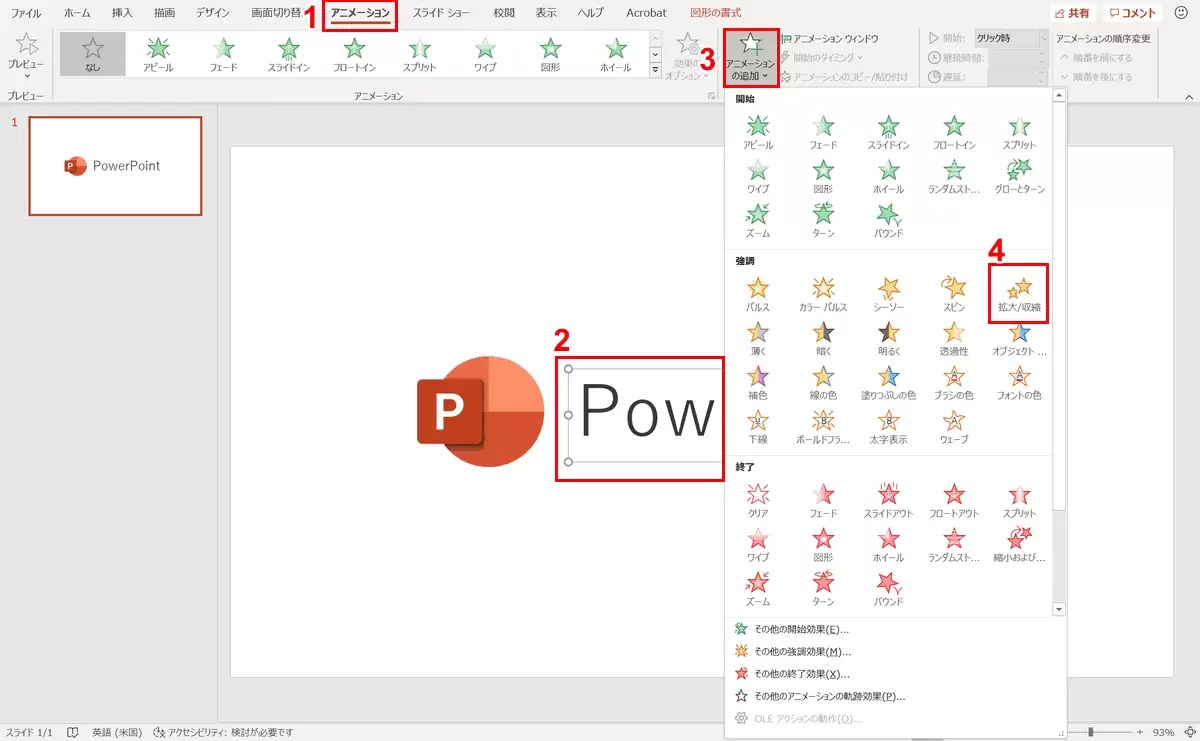Select なし in the ribbon animation gallery
Viewport: 1200px width, 741px height.
pos(92,54)
